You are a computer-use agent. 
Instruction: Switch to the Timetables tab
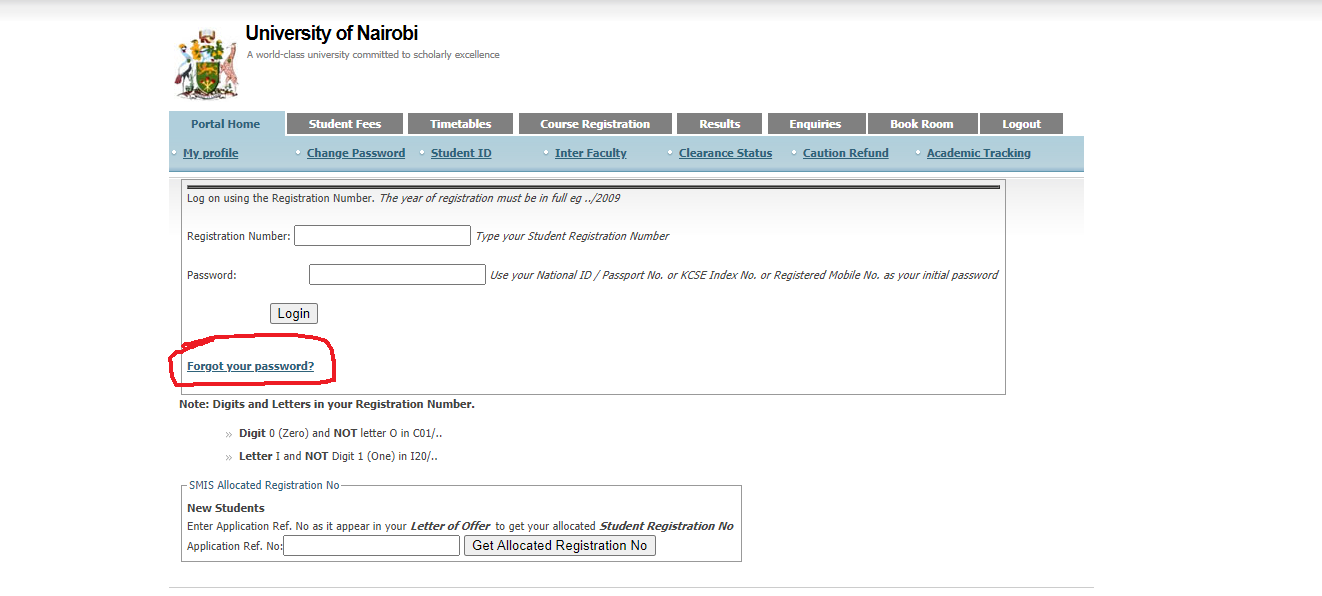(x=460, y=124)
